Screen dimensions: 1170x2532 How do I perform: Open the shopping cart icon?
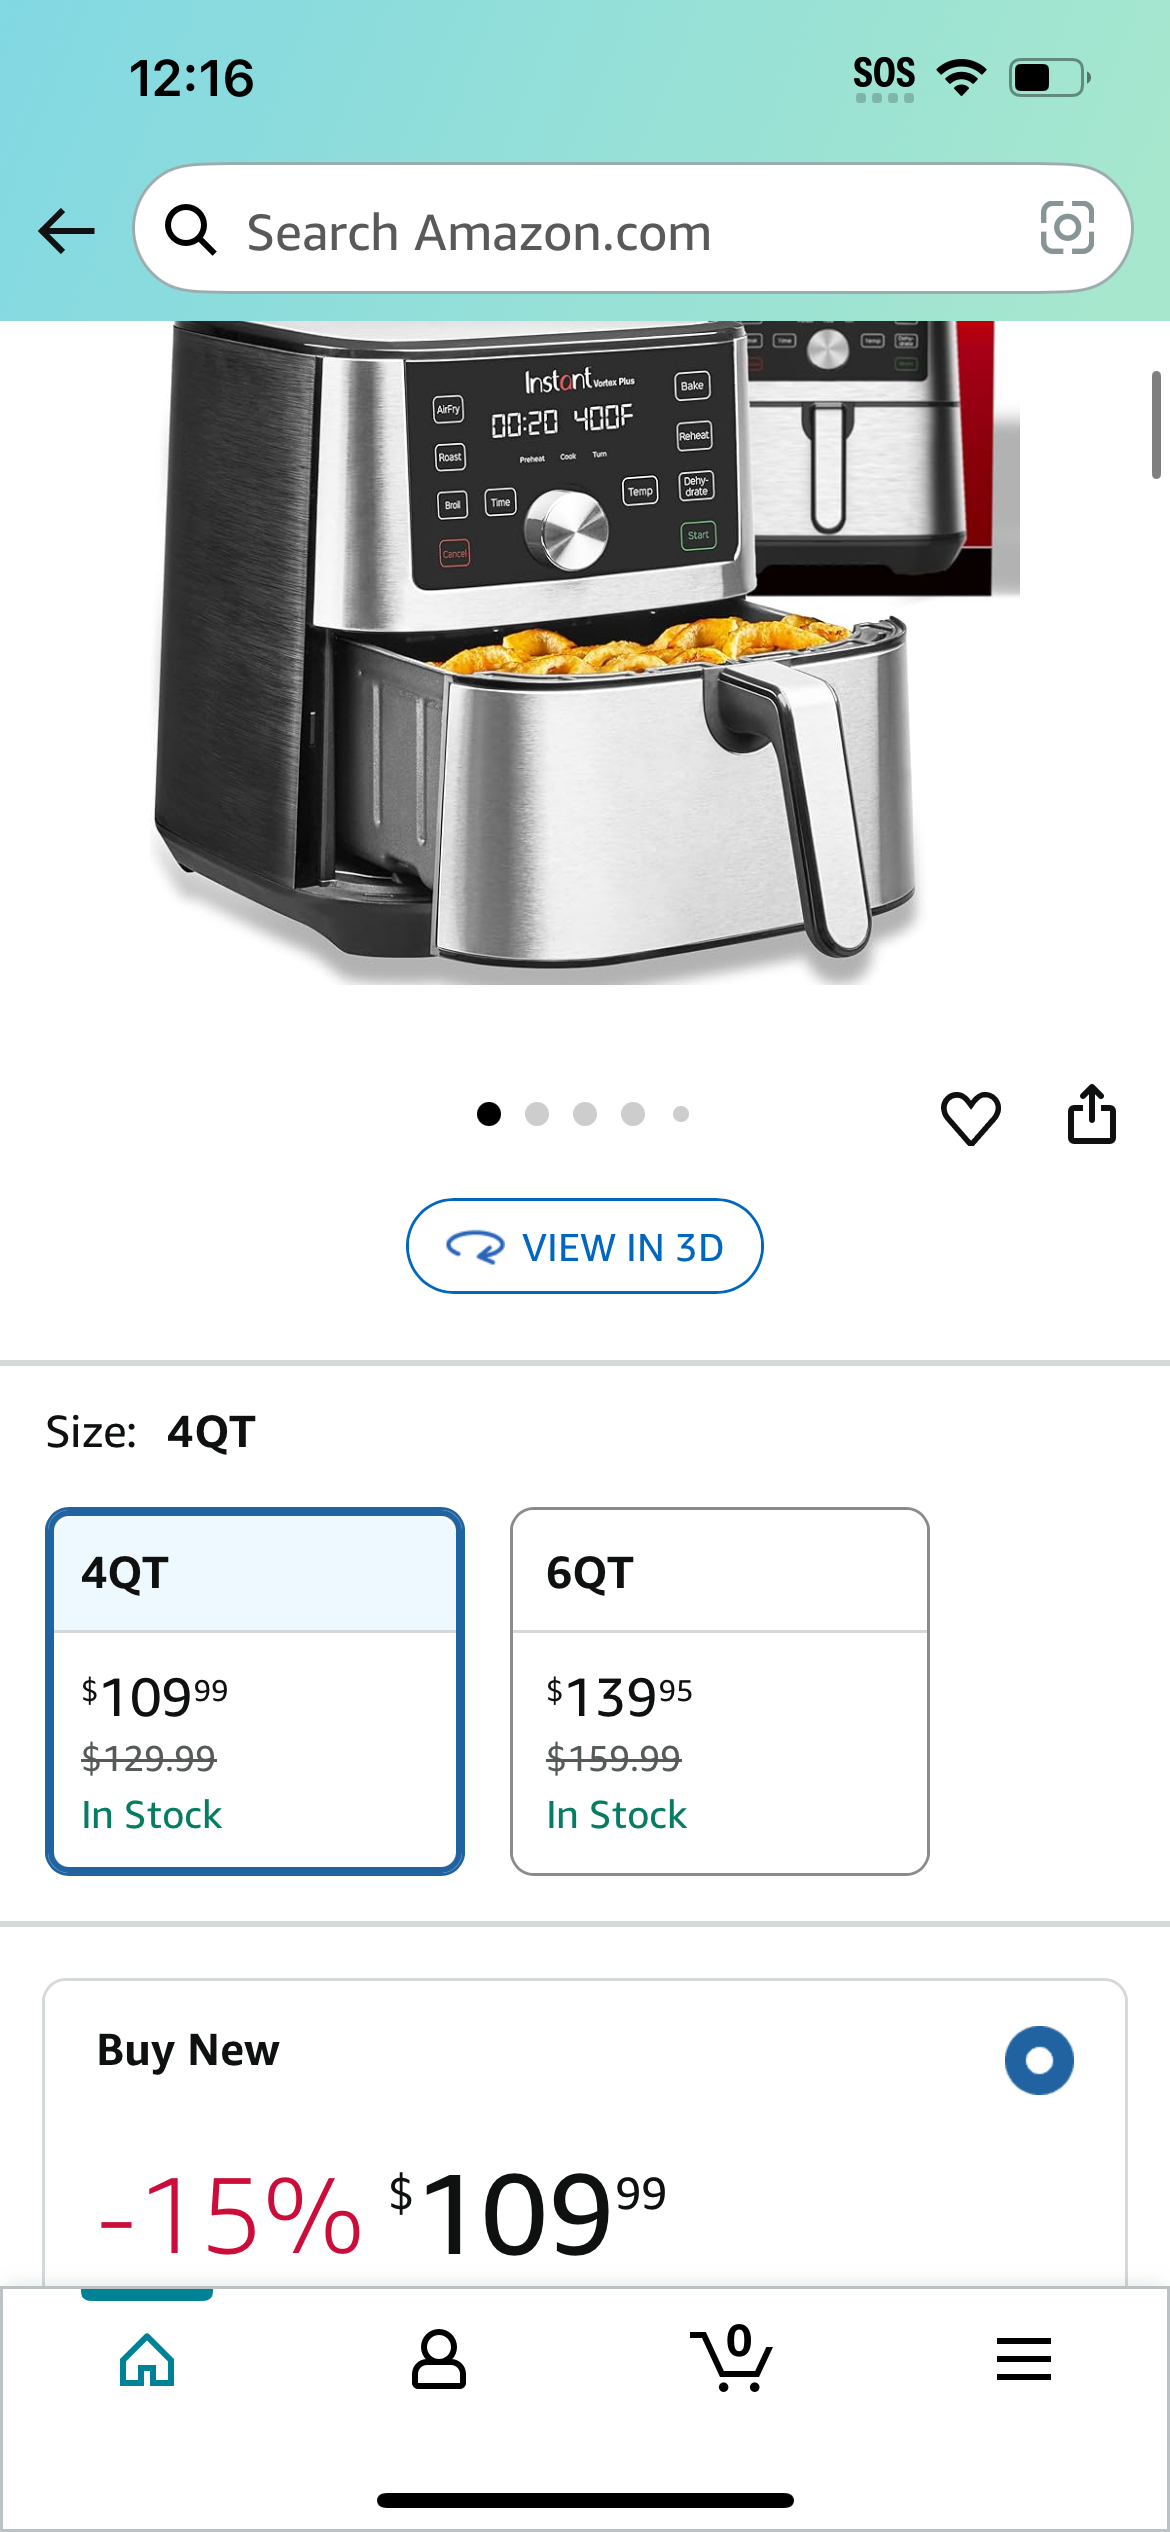pos(731,2358)
